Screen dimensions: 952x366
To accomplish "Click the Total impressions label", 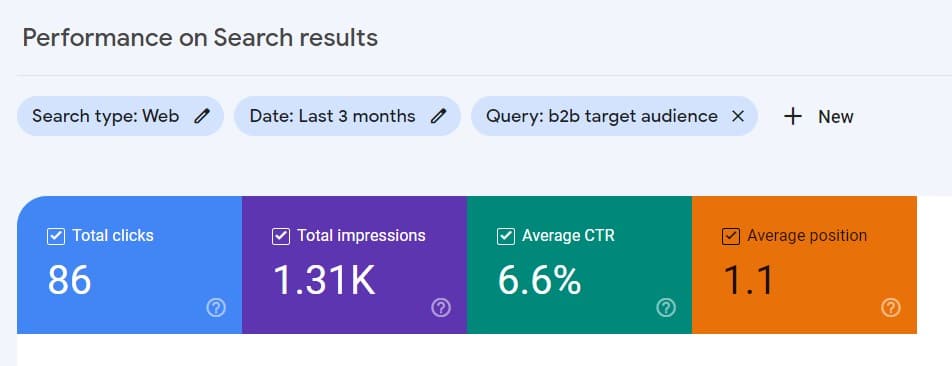I will coord(361,236).
